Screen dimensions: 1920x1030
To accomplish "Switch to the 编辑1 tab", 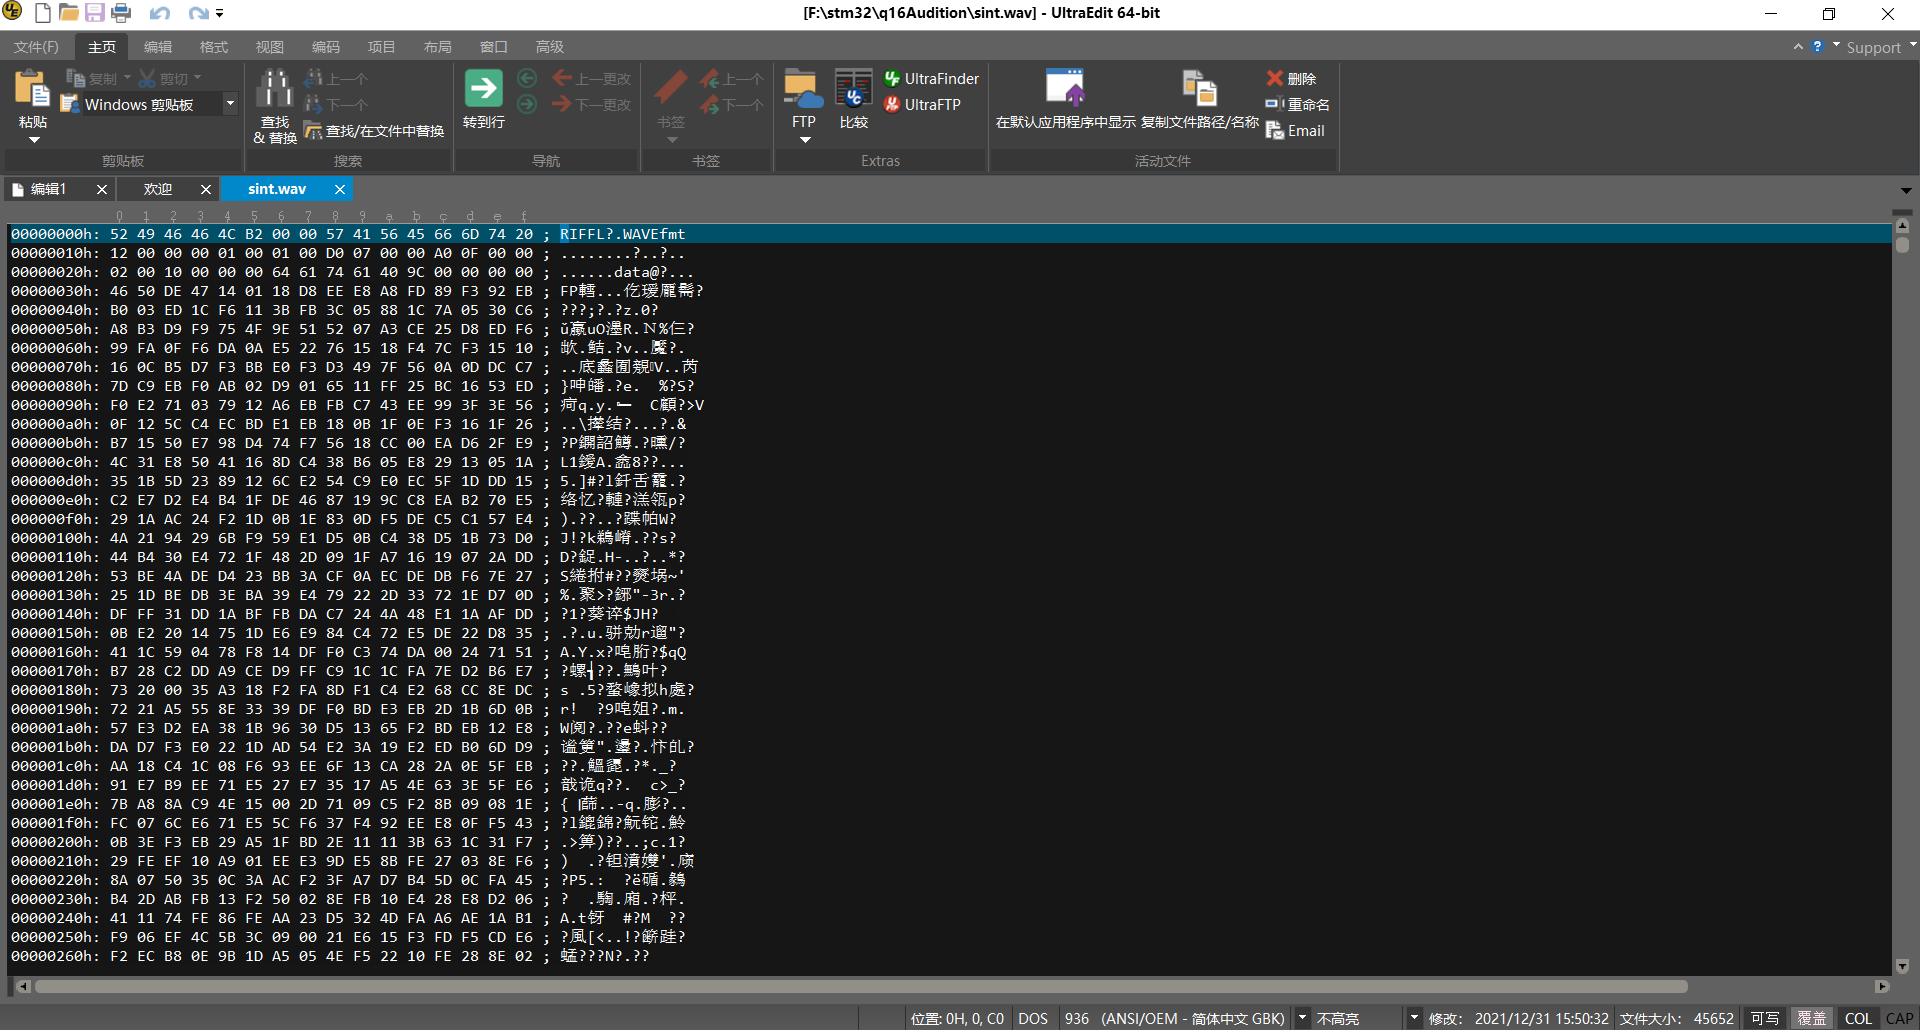I will point(50,188).
